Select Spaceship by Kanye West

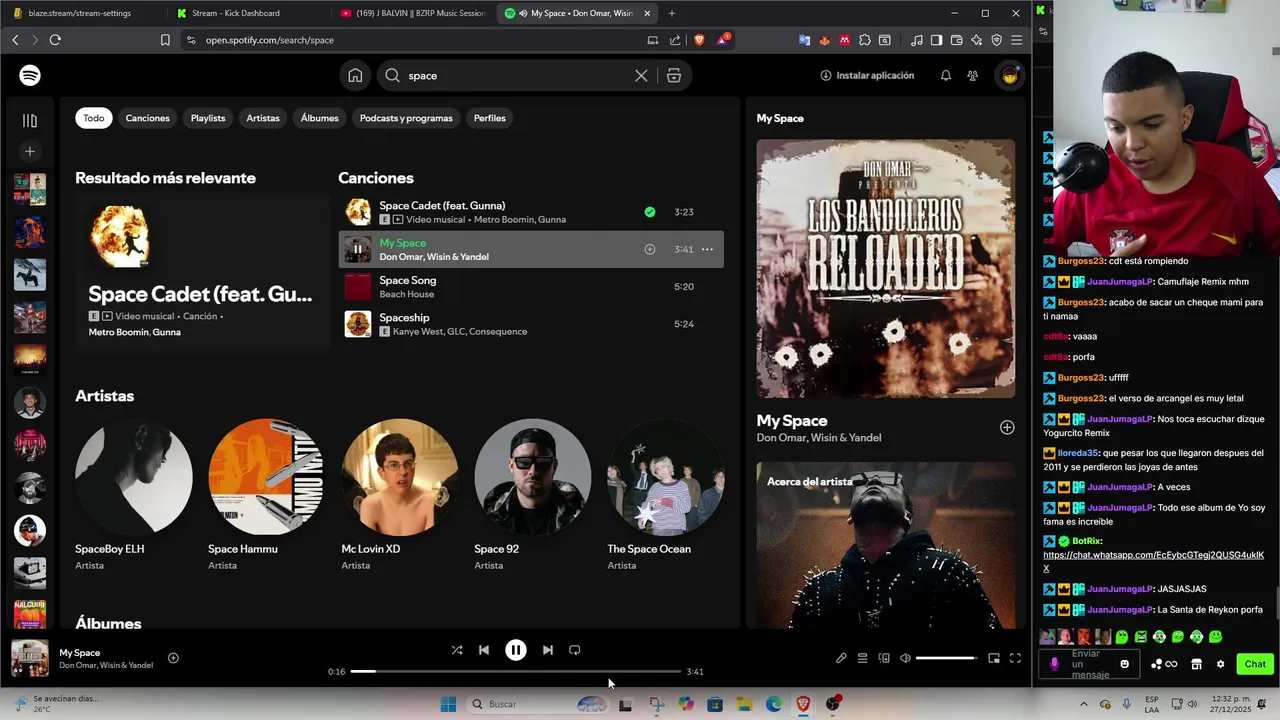pyautogui.click(x=530, y=324)
